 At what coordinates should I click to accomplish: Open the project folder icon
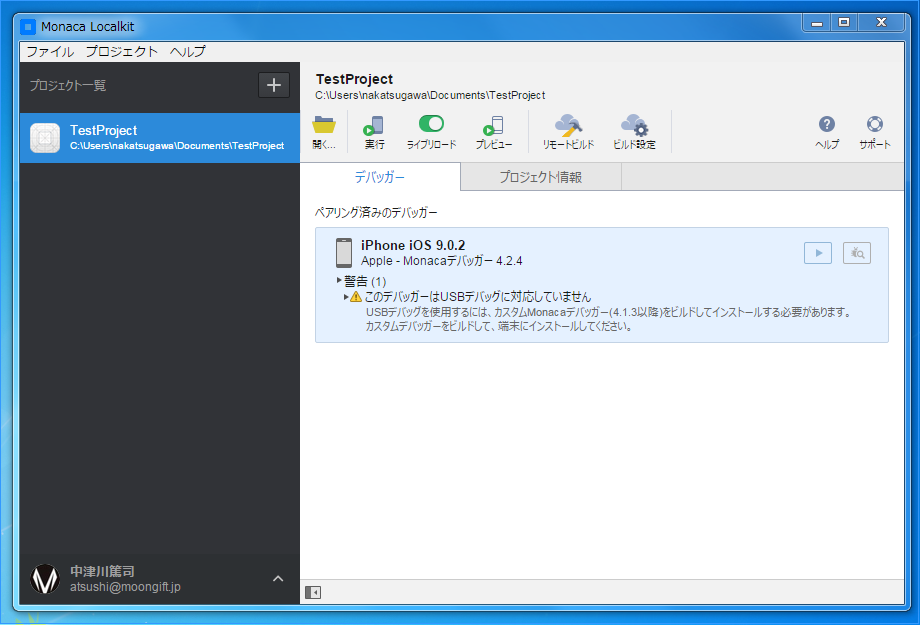click(x=323, y=125)
